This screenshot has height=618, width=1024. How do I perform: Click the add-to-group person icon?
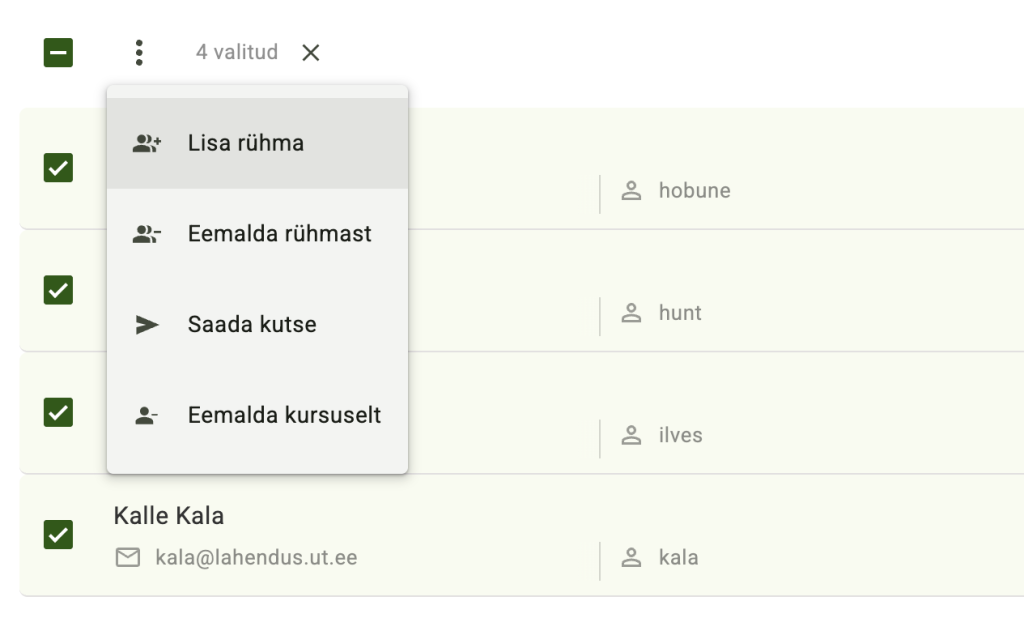(x=147, y=143)
